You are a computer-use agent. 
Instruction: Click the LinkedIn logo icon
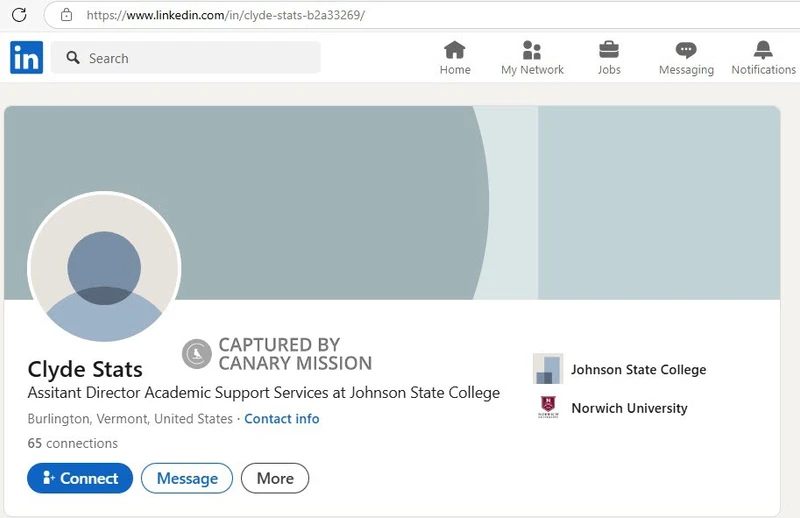26,58
